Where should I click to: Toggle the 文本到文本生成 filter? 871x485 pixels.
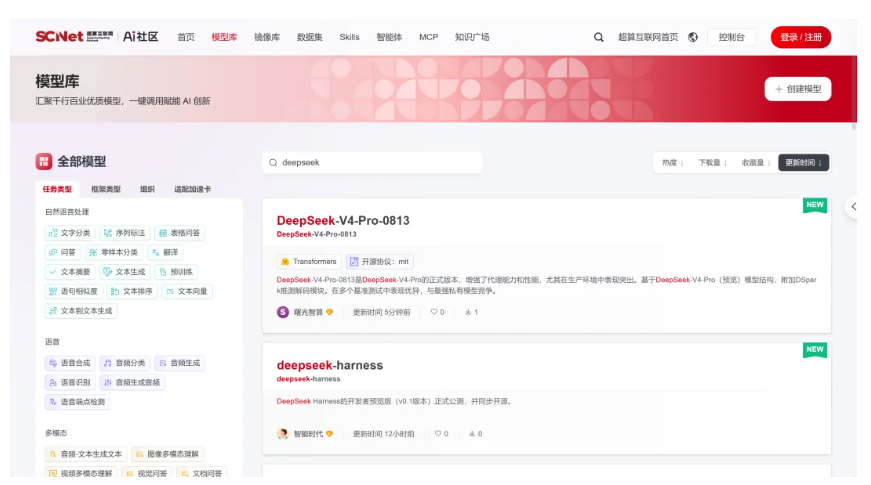[81, 311]
